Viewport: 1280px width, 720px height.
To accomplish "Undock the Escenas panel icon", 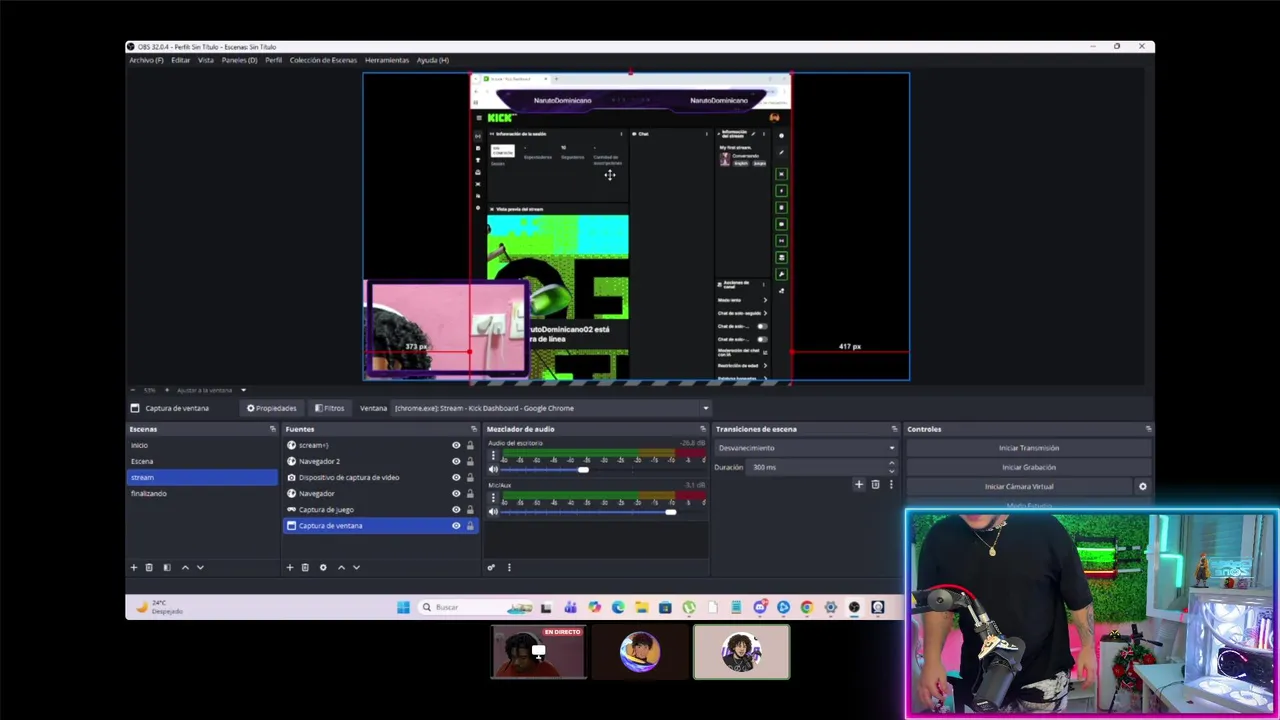I will [x=272, y=429].
